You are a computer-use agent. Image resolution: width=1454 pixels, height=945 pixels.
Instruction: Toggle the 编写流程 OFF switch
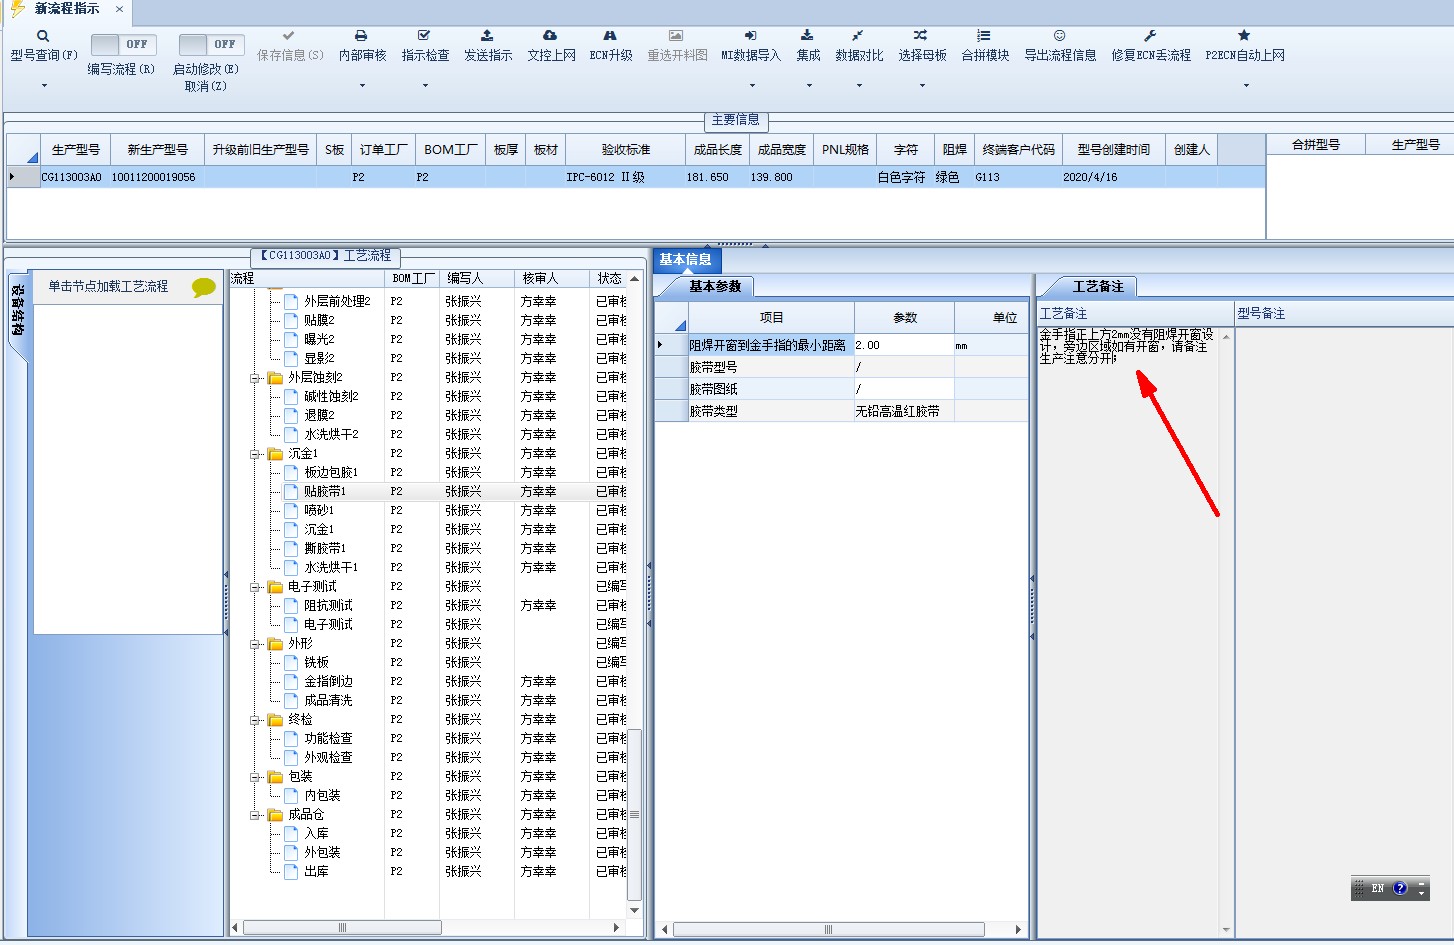coord(123,45)
